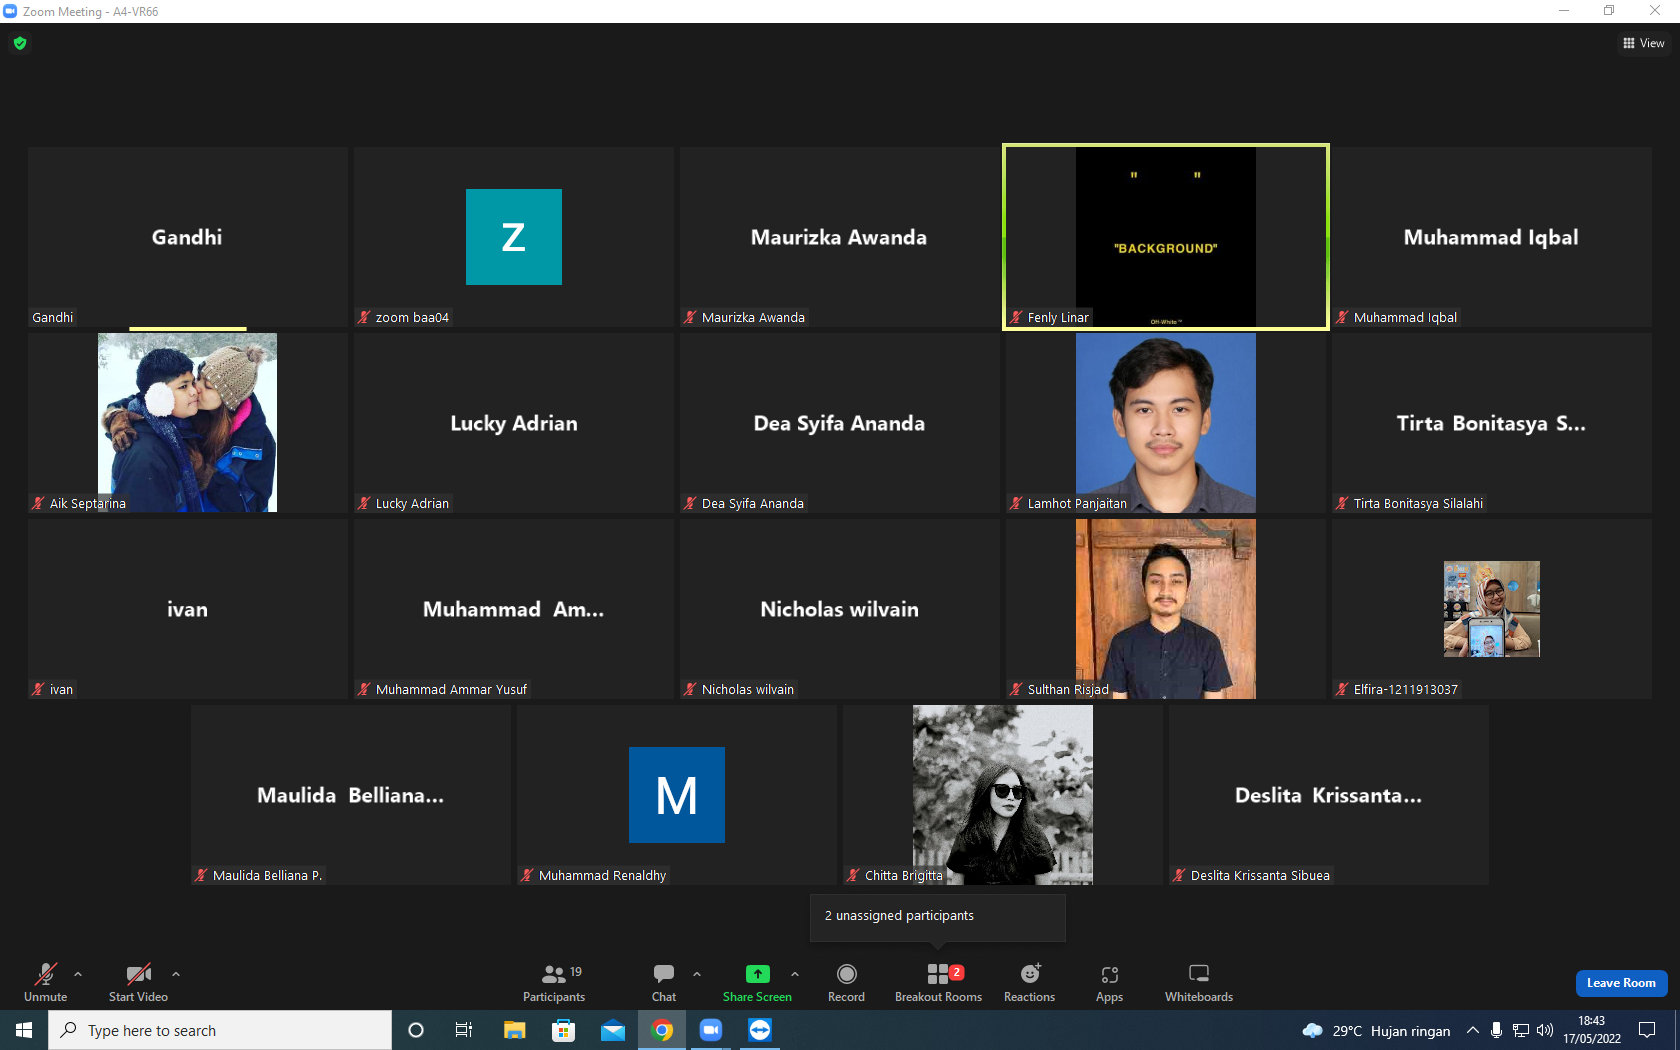This screenshot has height=1050, width=1680.
Task: Open Chrome from the Windows taskbar
Action: click(662, 1030)
